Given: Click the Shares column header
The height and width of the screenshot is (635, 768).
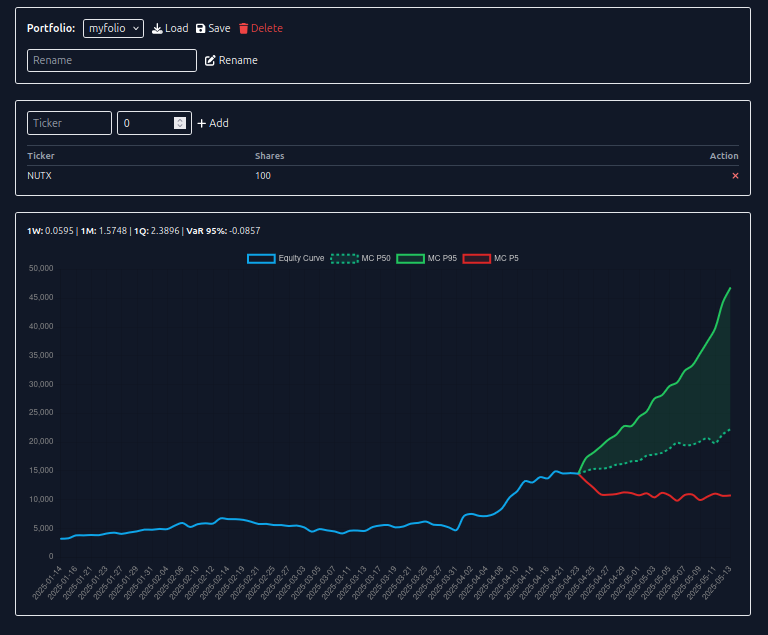Looking at the screenshot, I should click(x=269, y=156).
